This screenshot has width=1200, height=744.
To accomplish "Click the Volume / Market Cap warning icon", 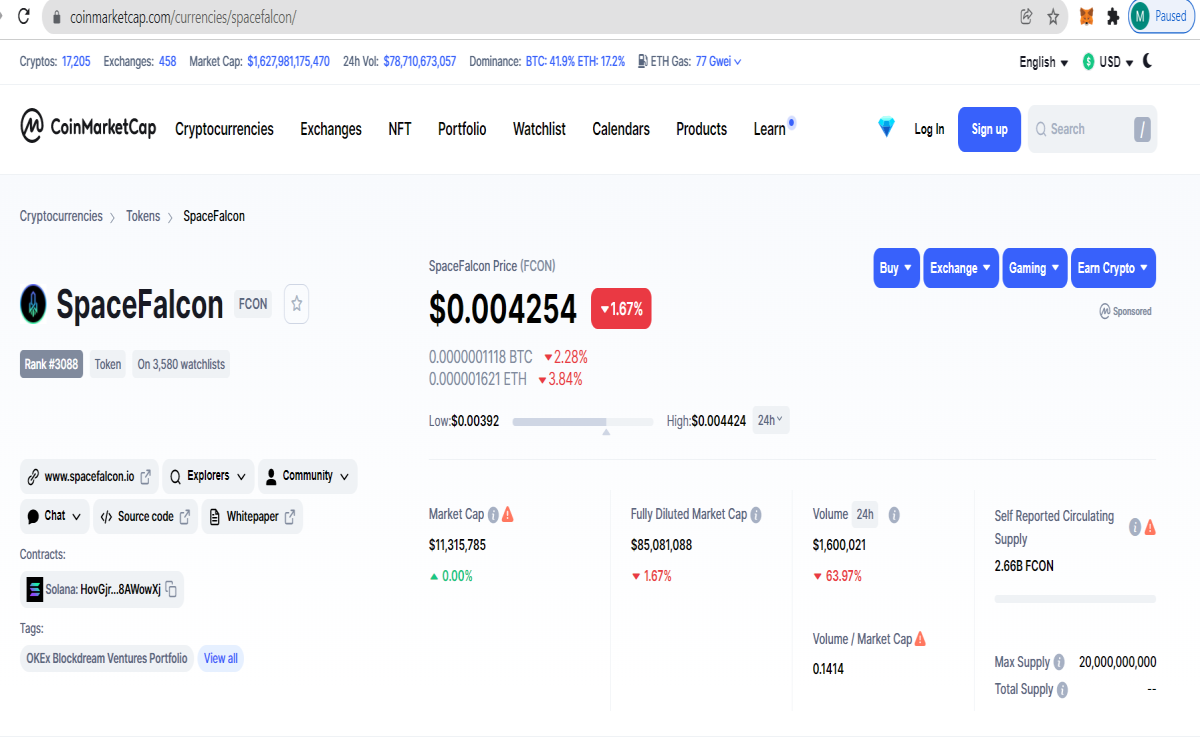I will coord(920,639).
